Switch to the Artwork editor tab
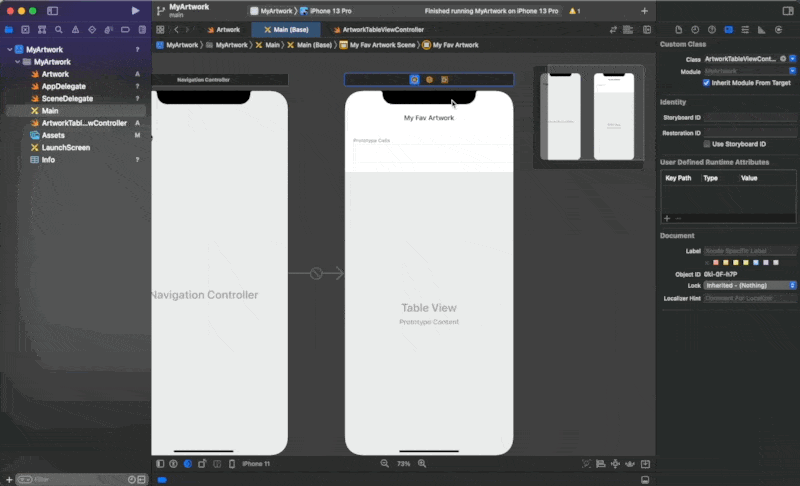This screenshot has width=800, height=486. pos(223,30)
